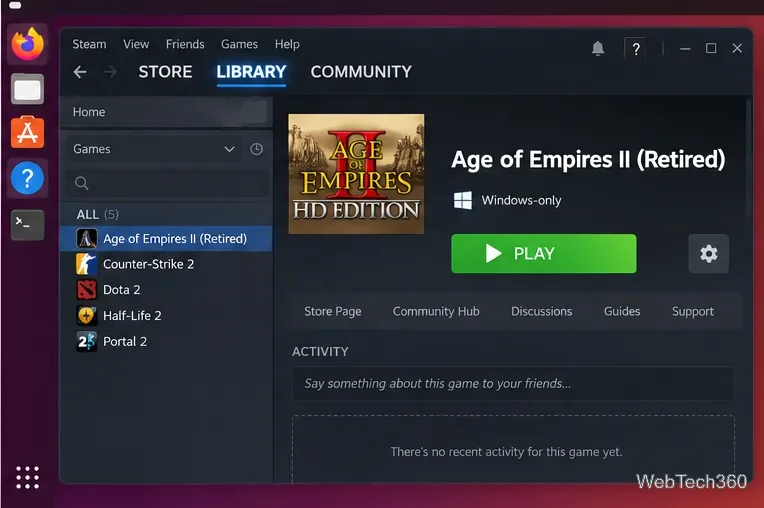Open the Store Page link
This screenshot has width=764, height=508.
(333, 311)
